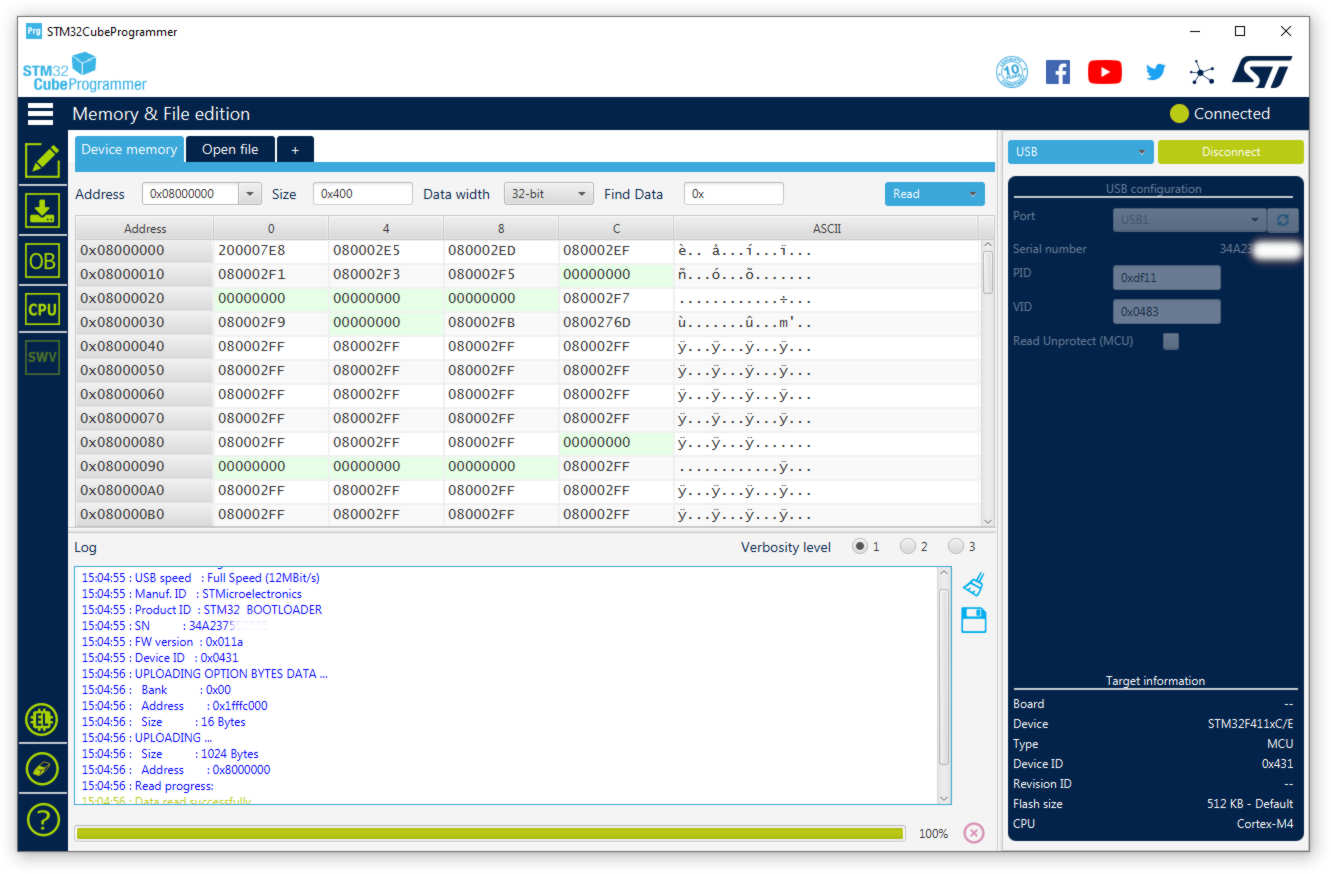Expand the Read button dropdown arrow
This screenshot has width=1331, height=874.
point(972,194)
